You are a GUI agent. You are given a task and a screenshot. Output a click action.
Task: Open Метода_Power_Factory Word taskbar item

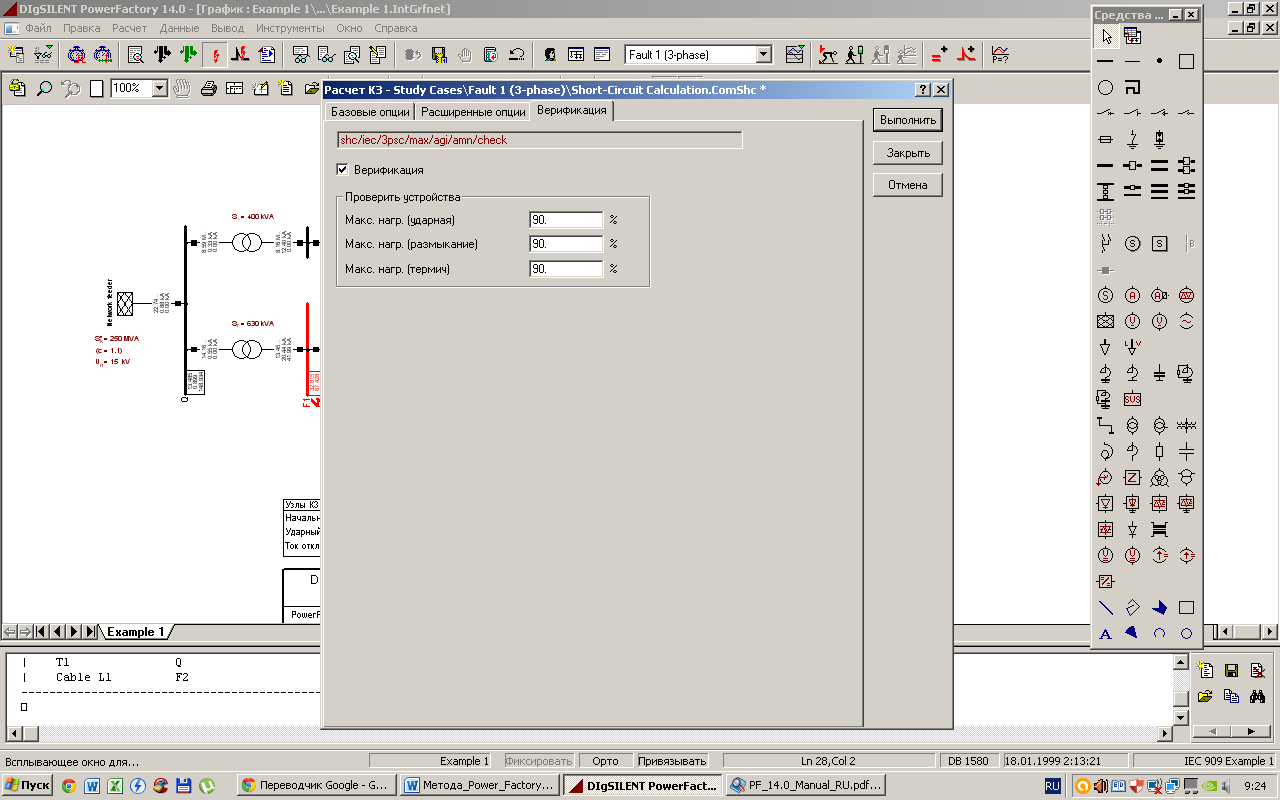pyautogui.click(x=480, y=786)
